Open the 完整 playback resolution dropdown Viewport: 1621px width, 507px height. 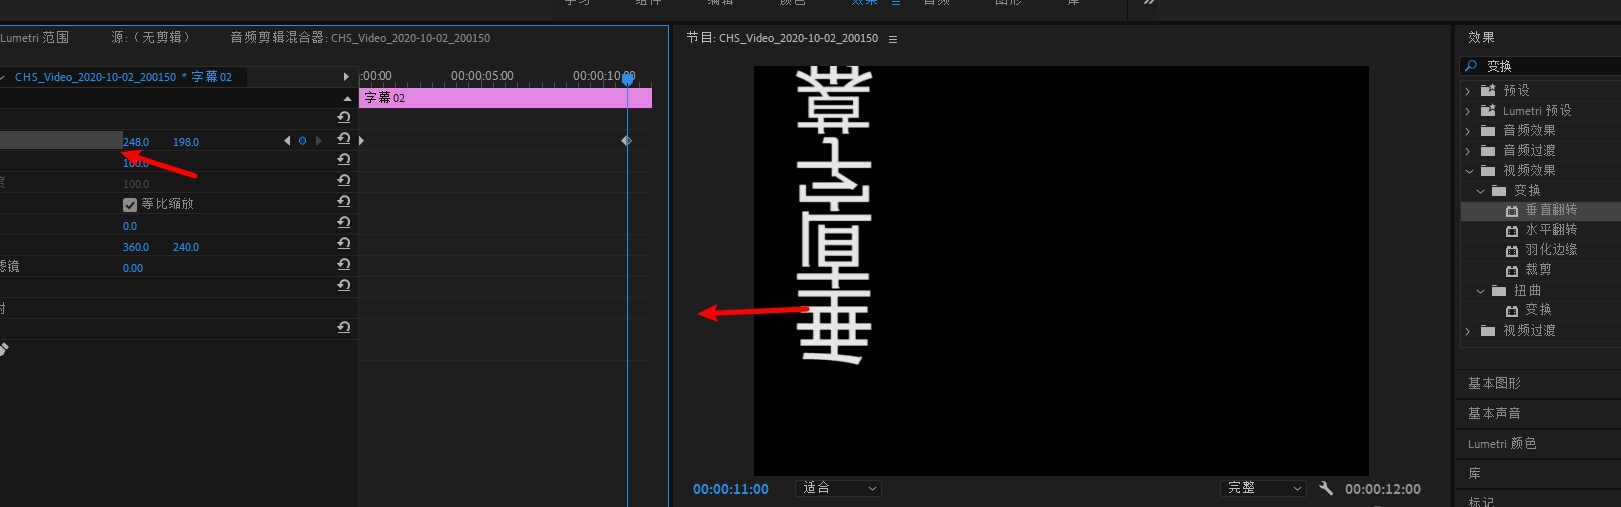tap(1265, 488)
